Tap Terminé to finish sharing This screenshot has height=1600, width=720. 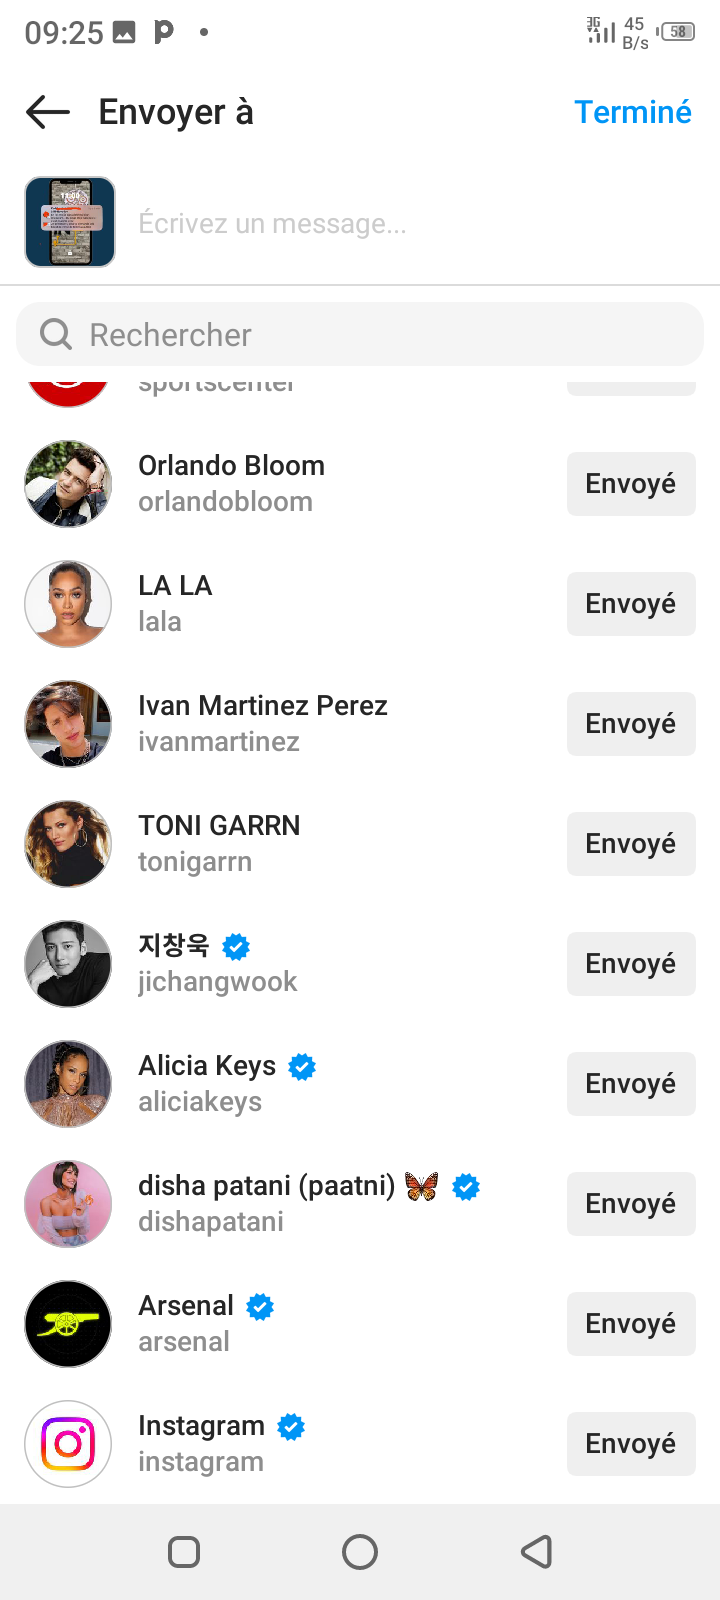pyautogui.click(x=632, y=112)
